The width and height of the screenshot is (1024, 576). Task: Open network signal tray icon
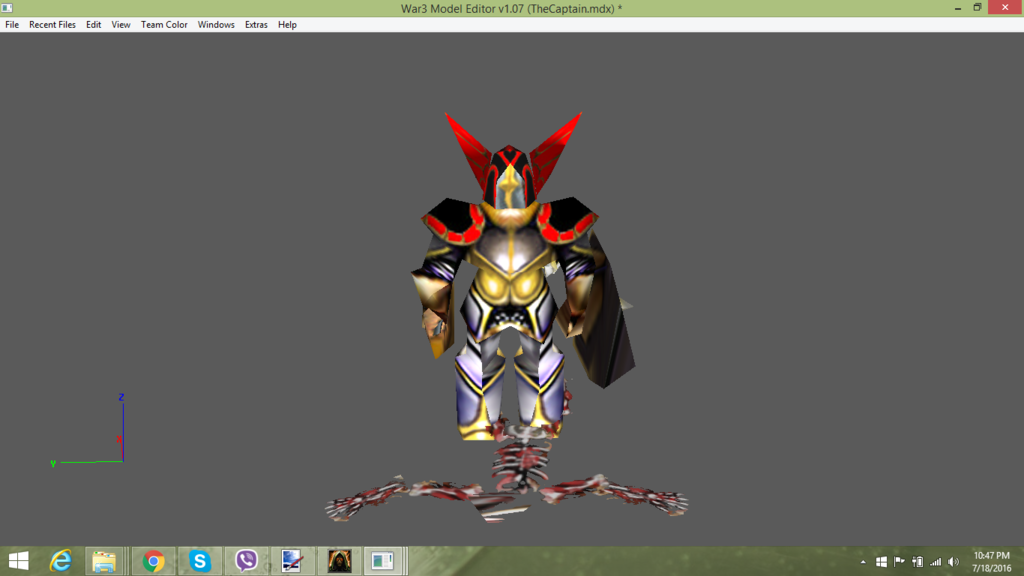(x=936, y=562)
